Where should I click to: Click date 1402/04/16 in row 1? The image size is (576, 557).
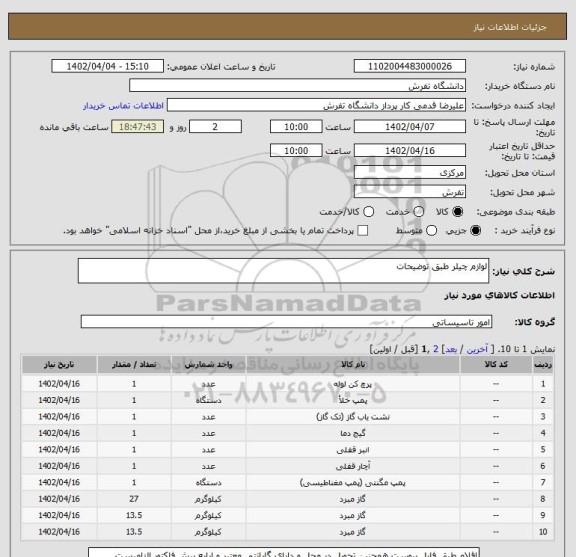click(59, 384)
